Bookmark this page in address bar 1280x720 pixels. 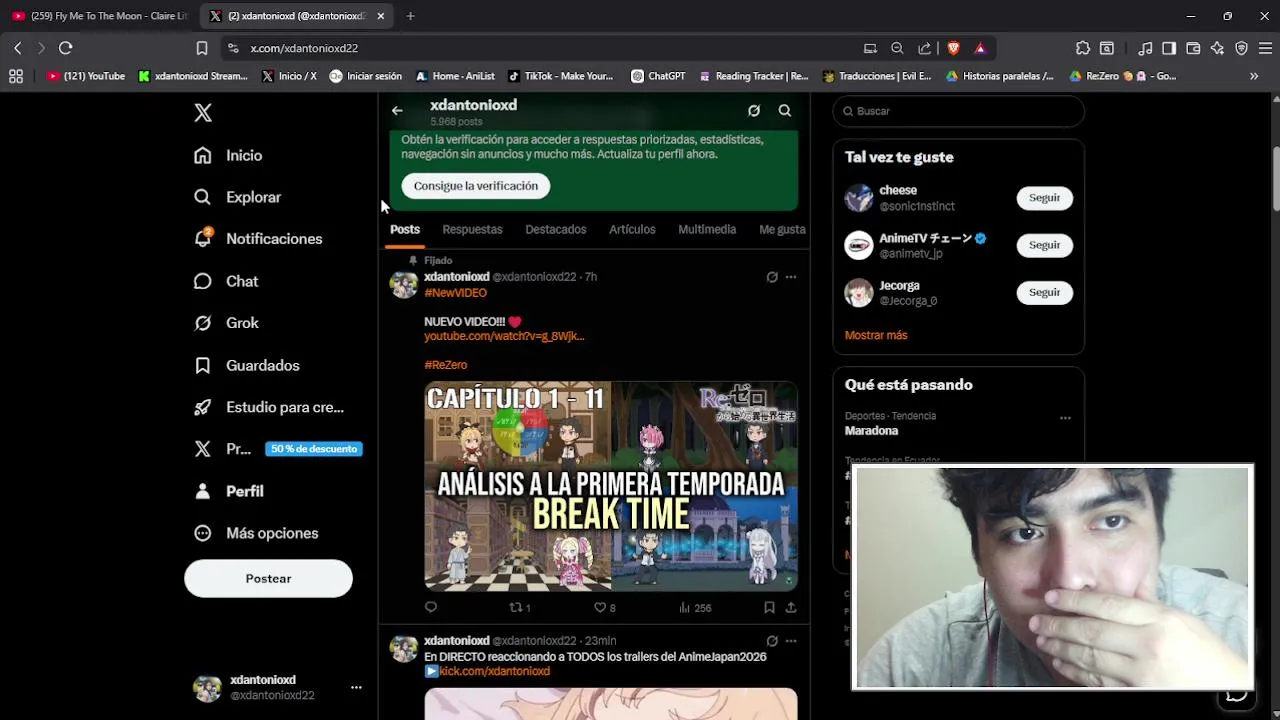click(201, 48)
